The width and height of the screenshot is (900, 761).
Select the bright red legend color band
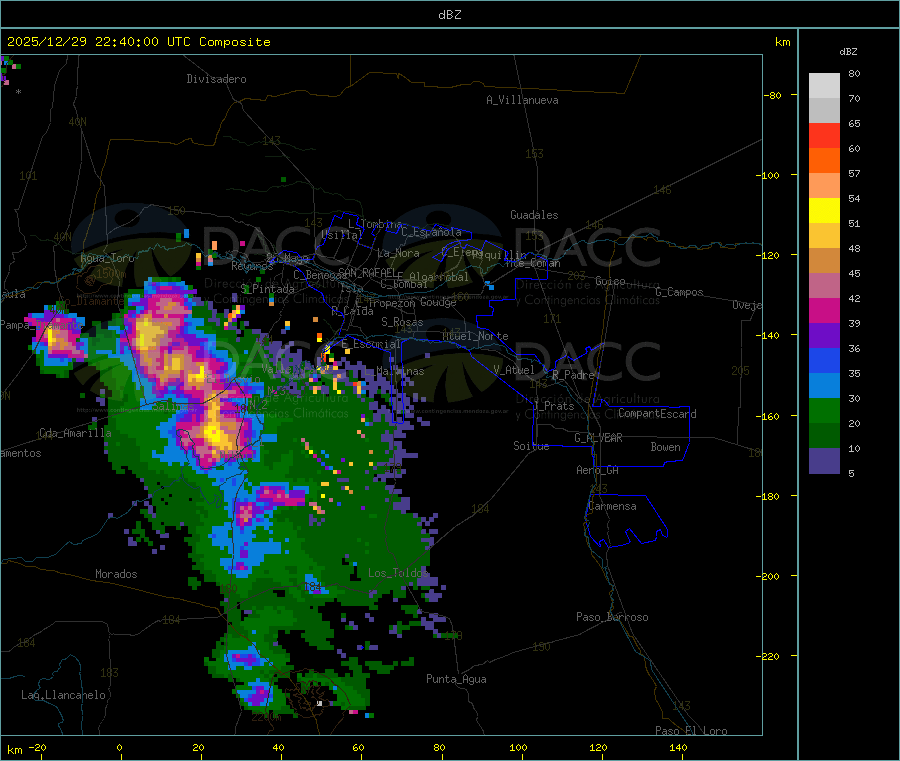pos(824,135)
